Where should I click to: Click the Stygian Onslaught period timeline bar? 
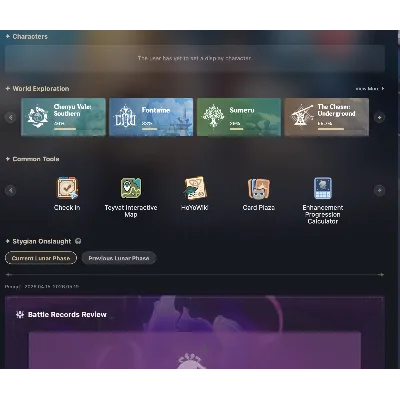pyautogui.click(x=195, y=275)
